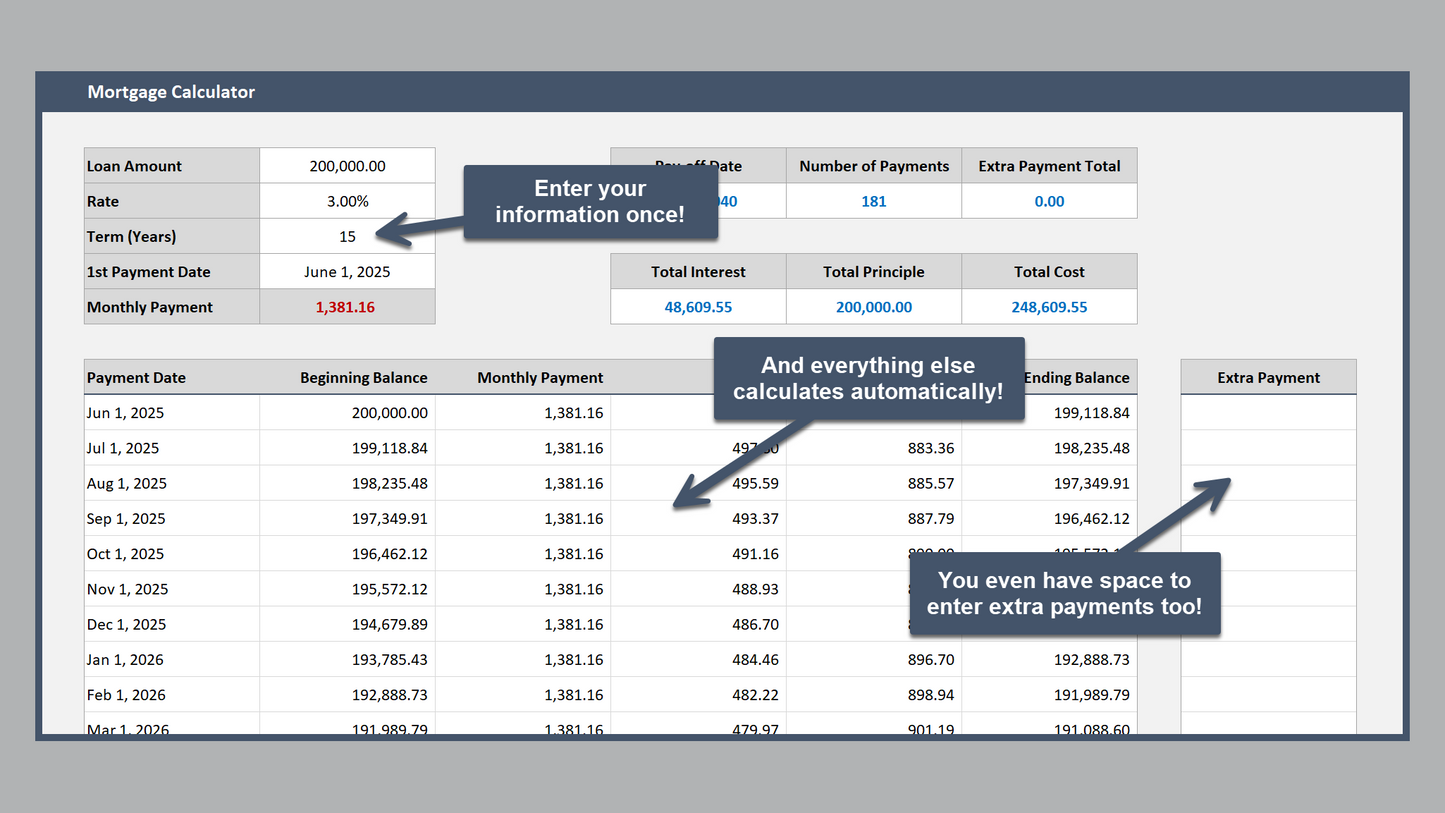Select the principal value 883.36
This screenshot has width=1445, height=813.
[x=874, y=448]
